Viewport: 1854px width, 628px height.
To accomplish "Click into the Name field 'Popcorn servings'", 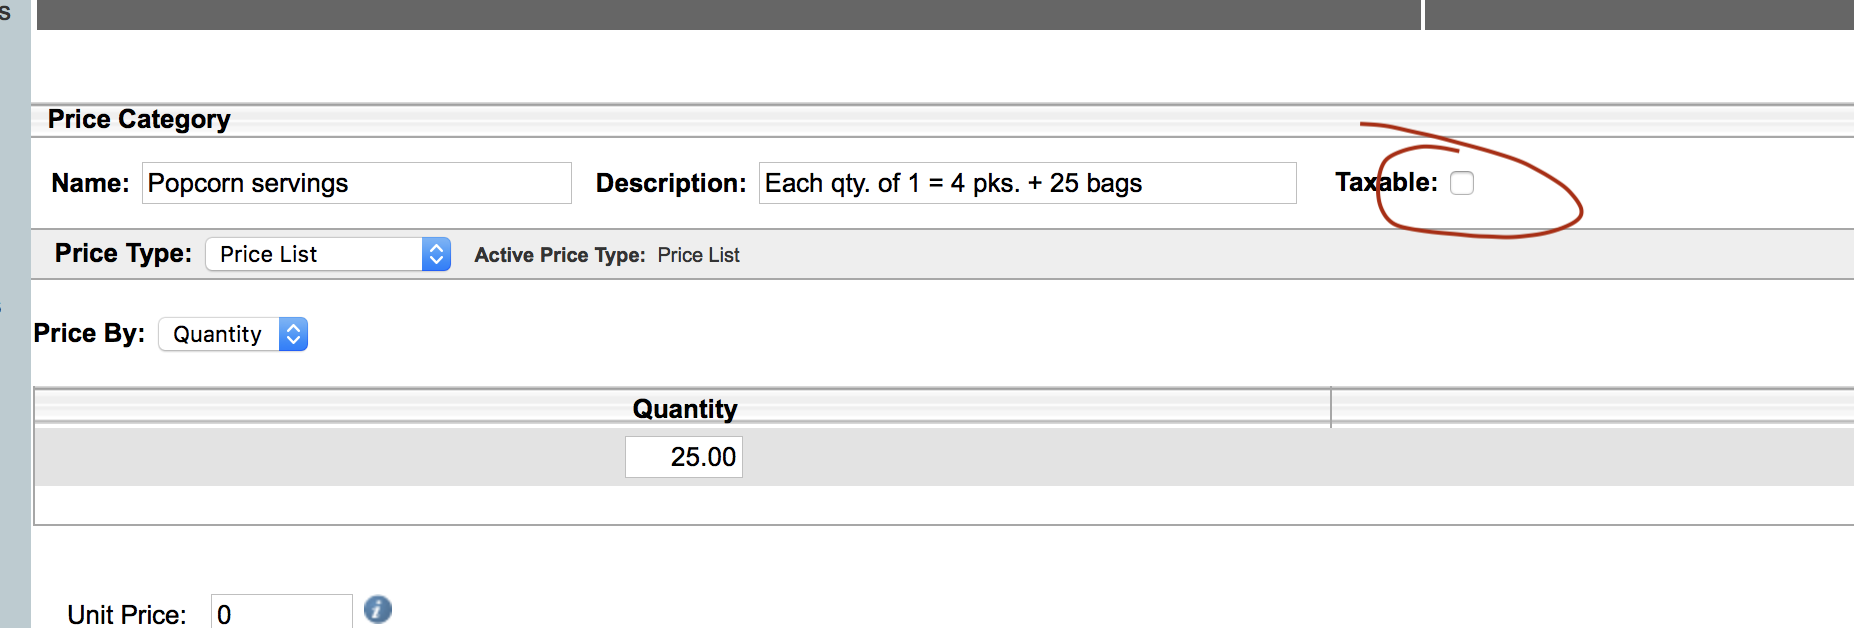I will point(356,183).
